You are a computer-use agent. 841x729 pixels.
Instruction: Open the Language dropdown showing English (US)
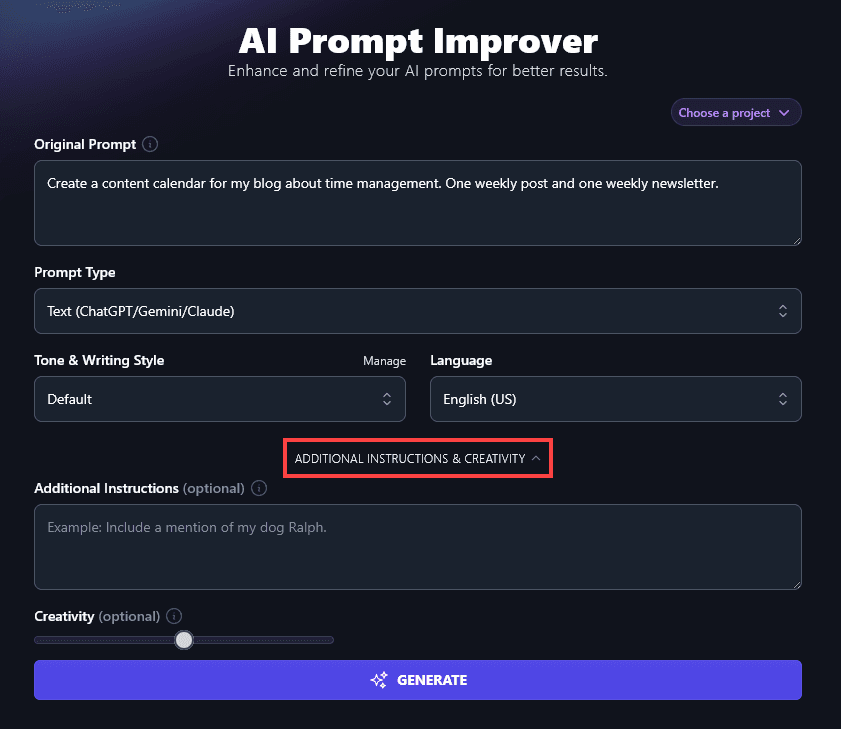click(616, 399)
